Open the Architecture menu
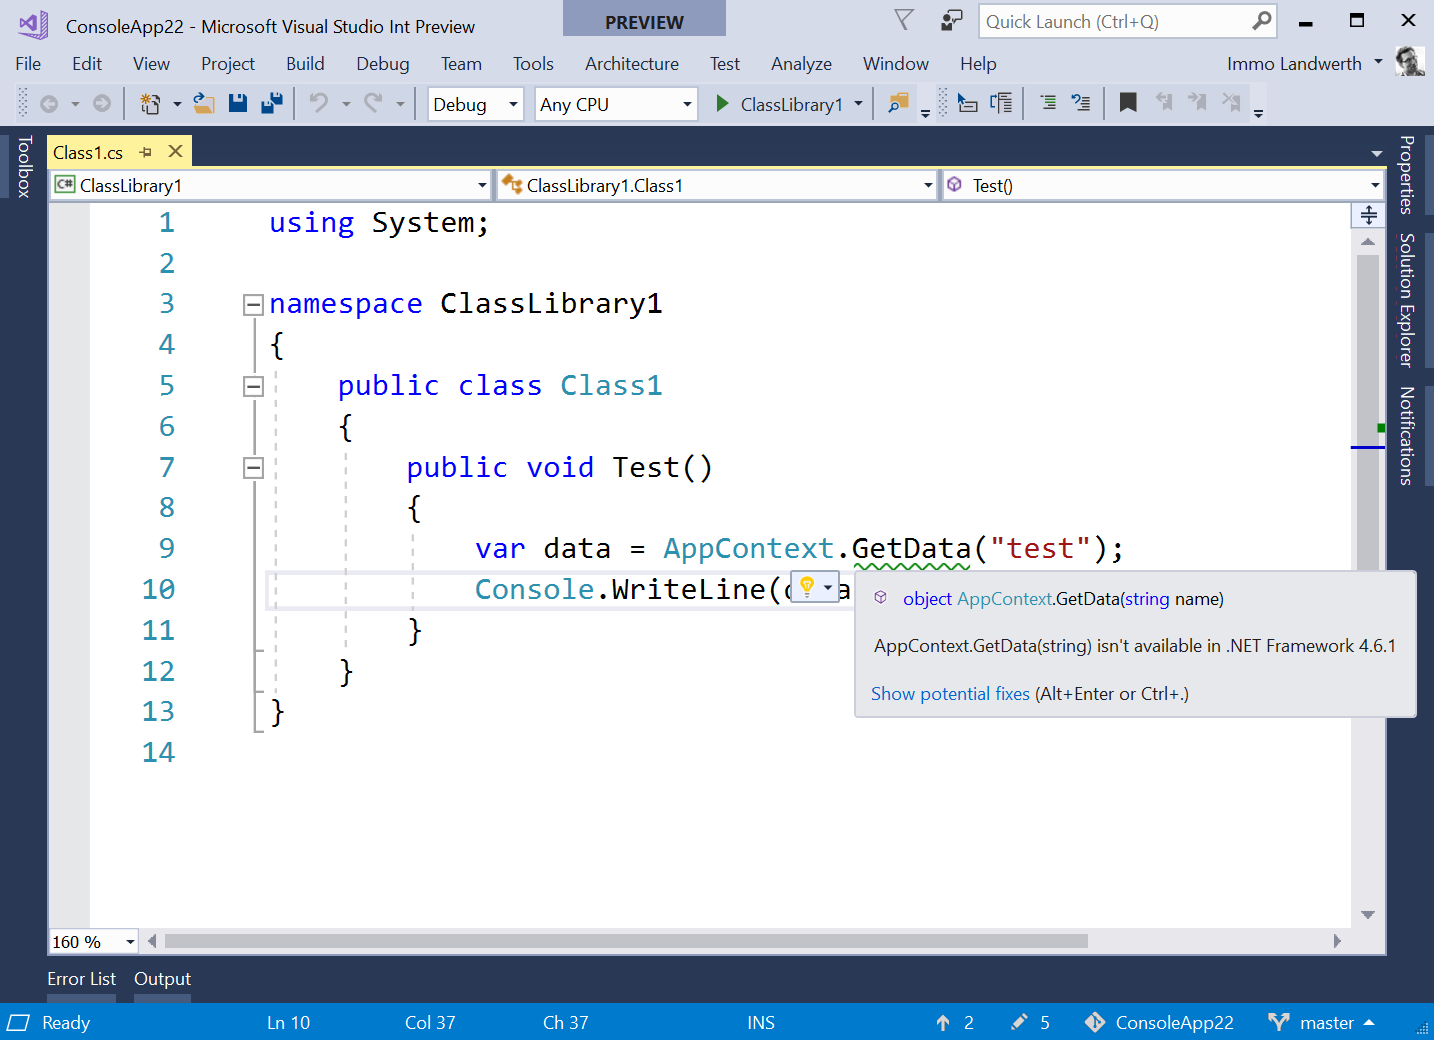This screenshot has width=1434, height=1040. coord(632,63)
